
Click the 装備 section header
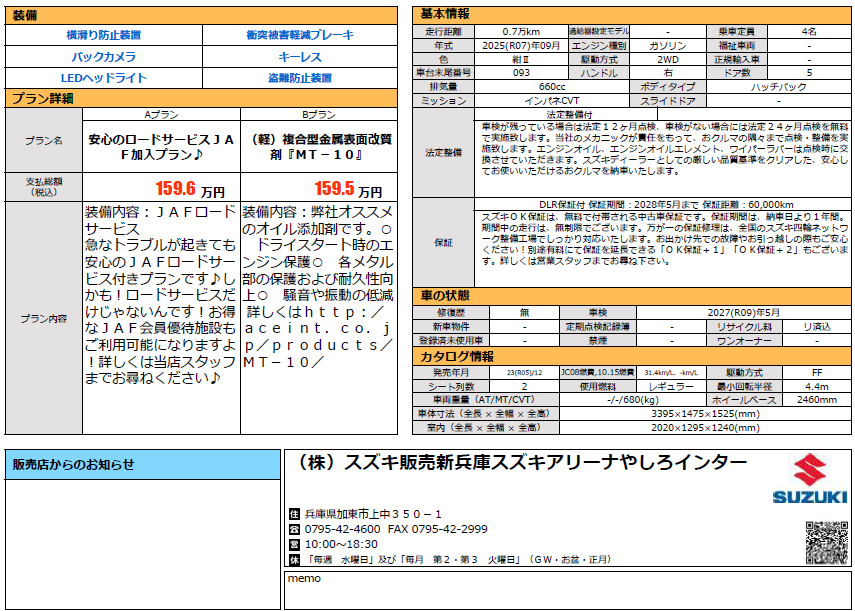pos(201,15)
